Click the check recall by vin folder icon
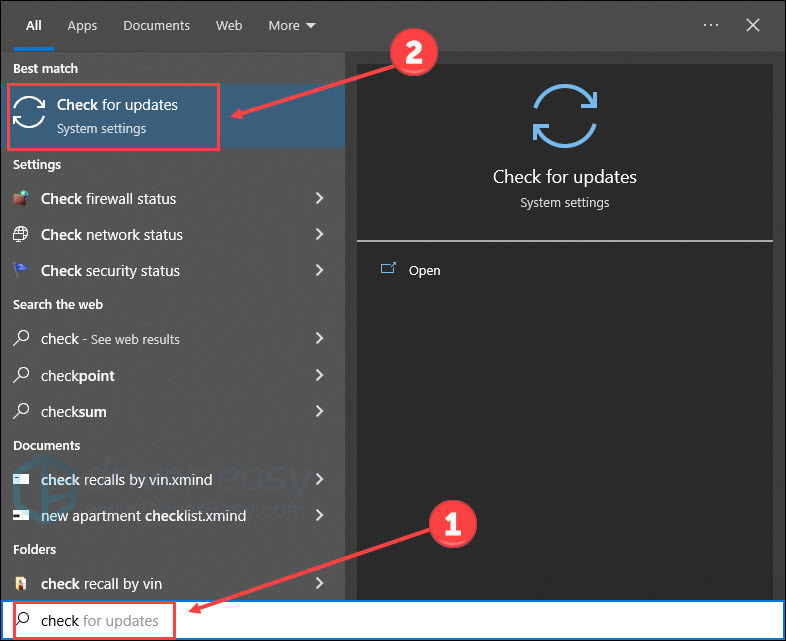The image size is (786, 641). pos(21,584)
